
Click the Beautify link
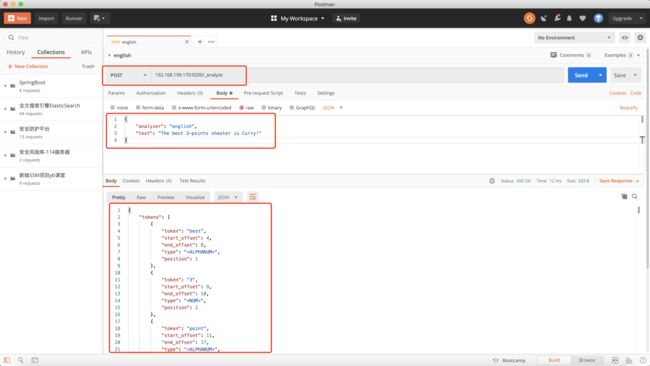coord(628,108)
